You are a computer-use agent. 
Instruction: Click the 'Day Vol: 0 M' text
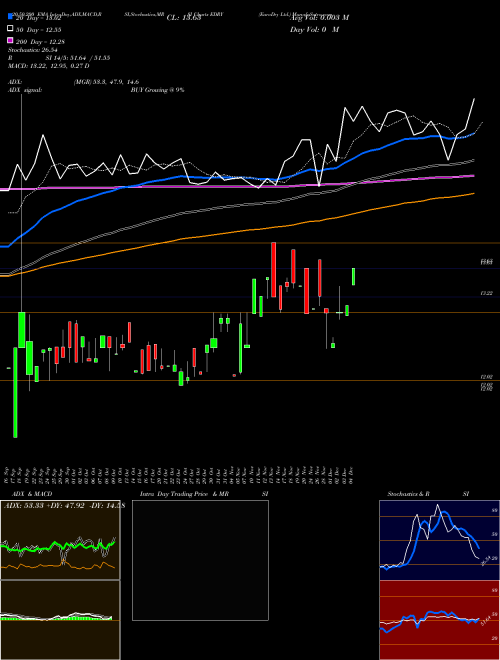tap(314, 30)
